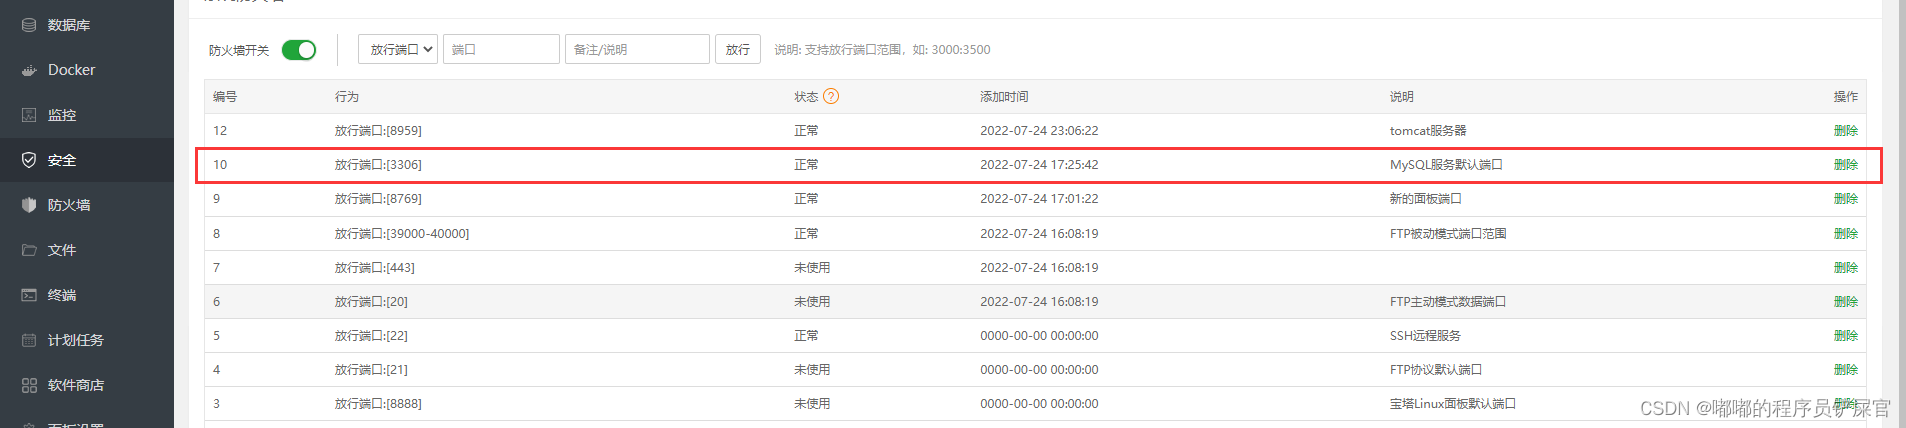The height and width of the screenshot is (428, 1906).
Task: Click the text SSH远程服务
Action: pos(1425,336)
